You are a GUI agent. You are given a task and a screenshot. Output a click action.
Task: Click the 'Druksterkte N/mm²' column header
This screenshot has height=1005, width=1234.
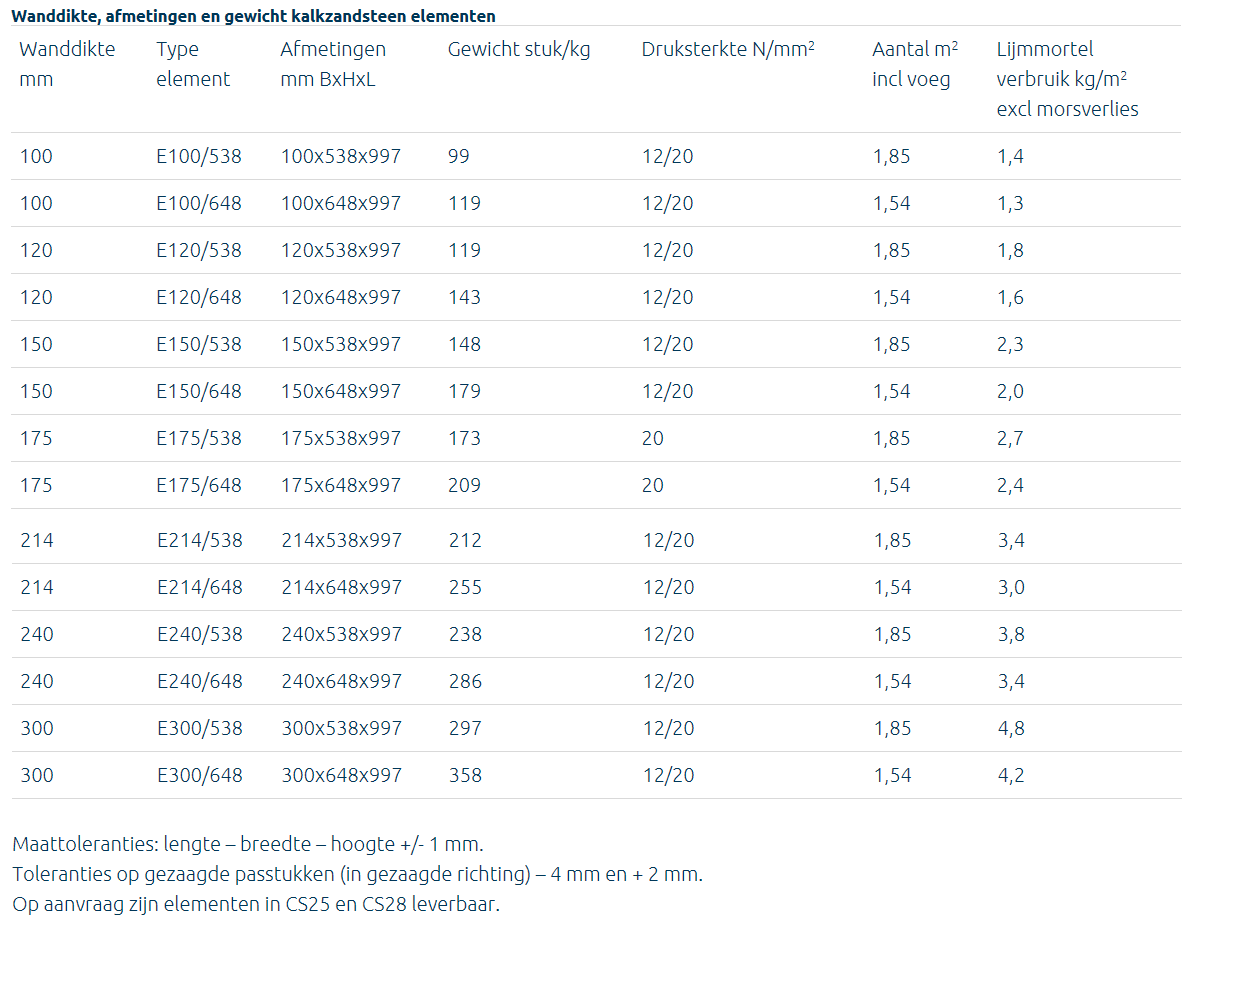727,49
